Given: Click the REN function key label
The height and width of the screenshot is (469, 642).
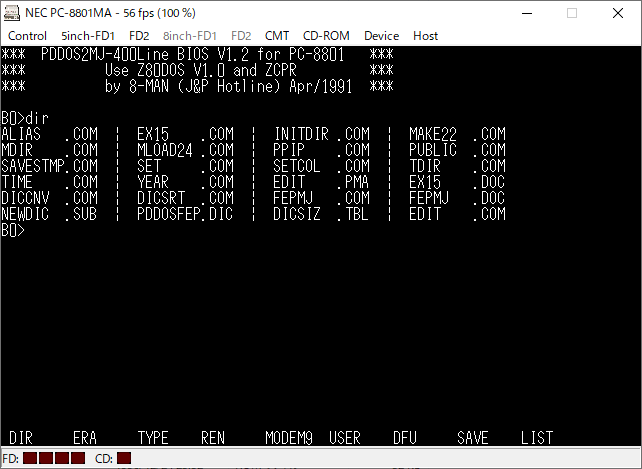Looking at the screenshot, I should (213, 438).
